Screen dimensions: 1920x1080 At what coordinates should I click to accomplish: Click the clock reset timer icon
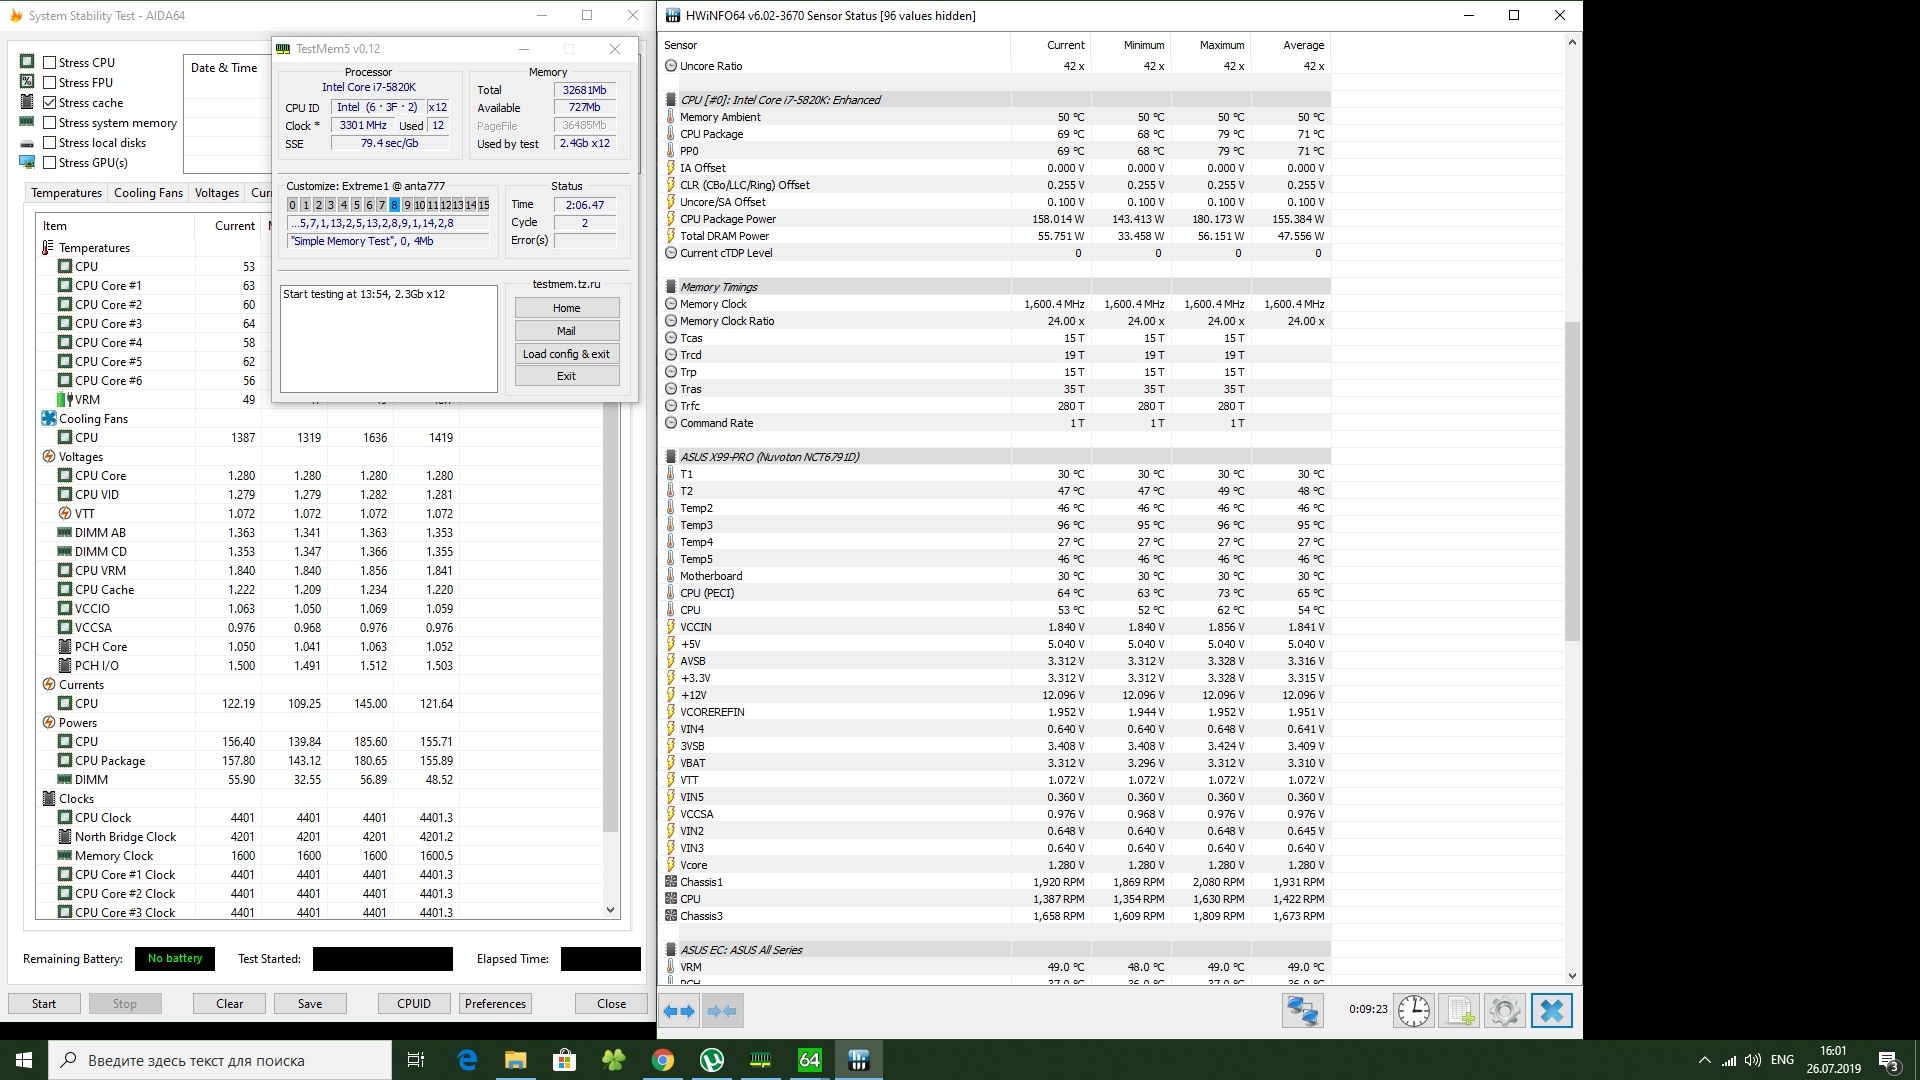tap(1414, 1011)
